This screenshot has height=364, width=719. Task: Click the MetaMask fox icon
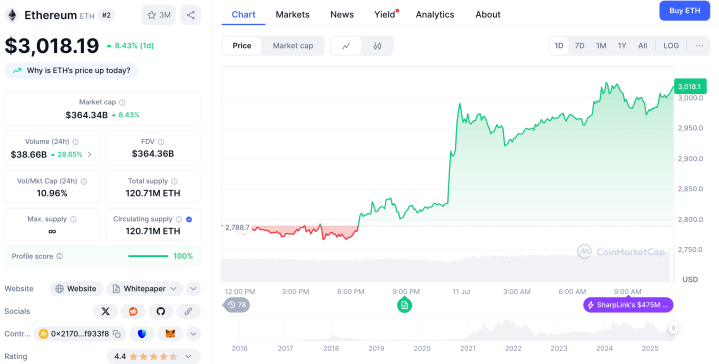[x=170, y=334]
